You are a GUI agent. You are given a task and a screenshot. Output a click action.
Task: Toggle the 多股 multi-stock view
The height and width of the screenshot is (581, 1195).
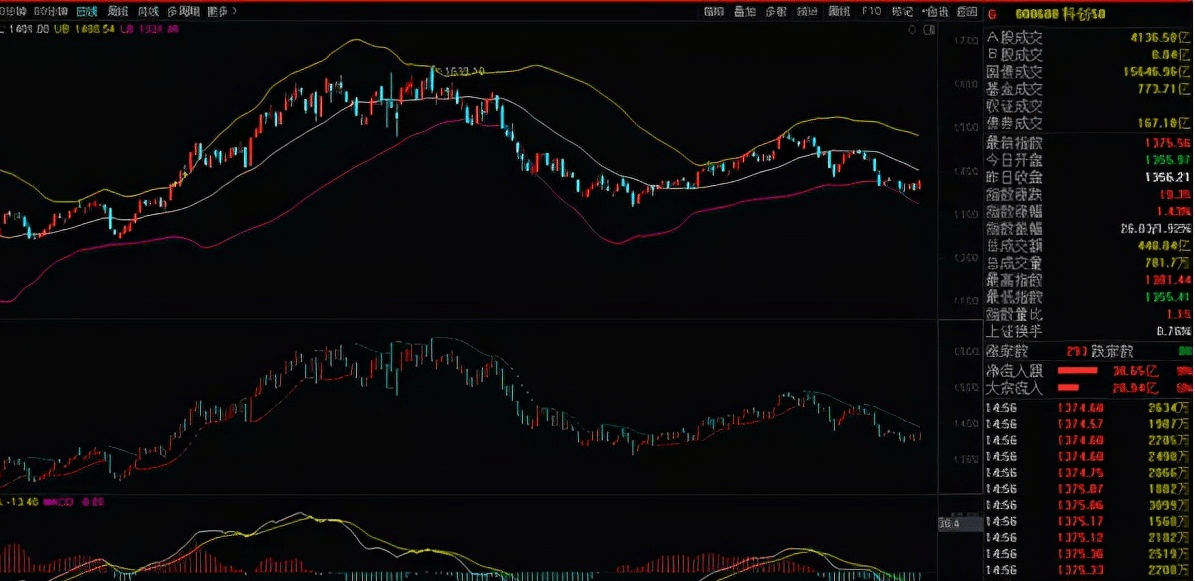click(x=775, y=12)
